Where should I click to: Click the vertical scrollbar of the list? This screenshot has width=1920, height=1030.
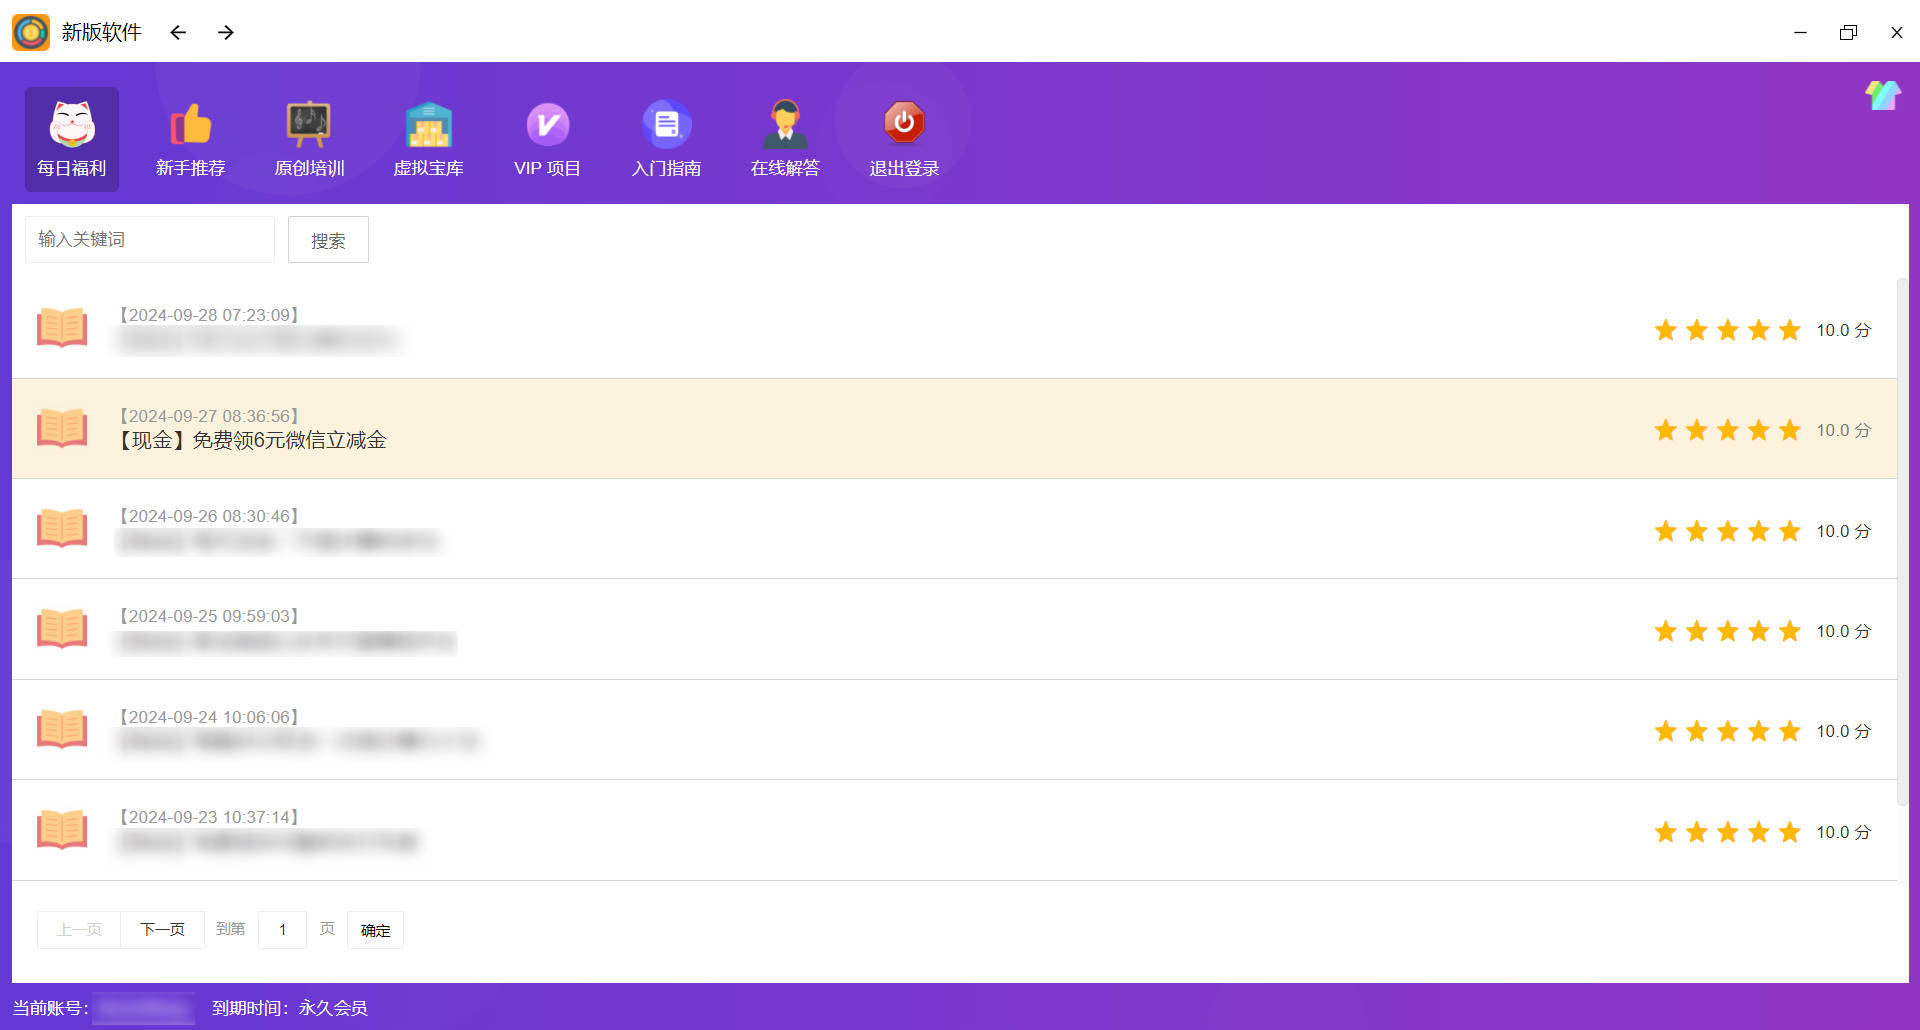tap(1902, 540)
